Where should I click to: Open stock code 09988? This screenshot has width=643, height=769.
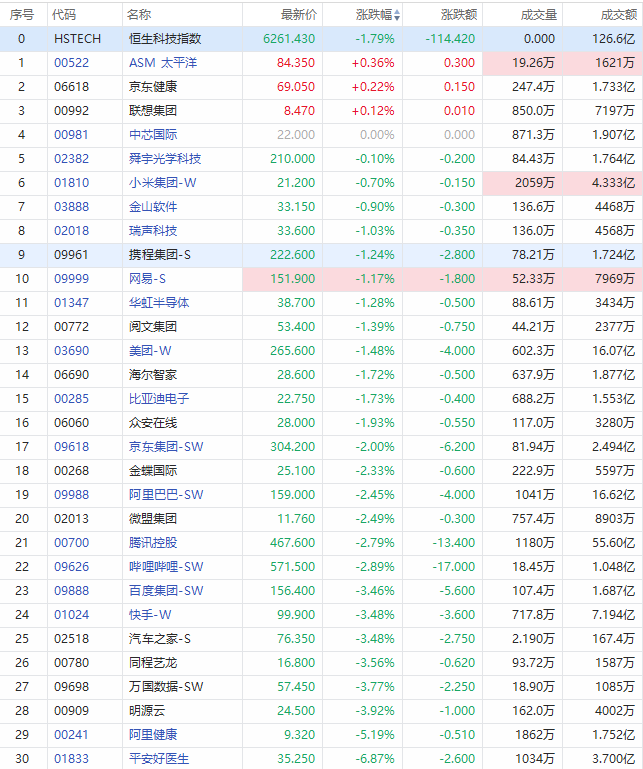72,495
